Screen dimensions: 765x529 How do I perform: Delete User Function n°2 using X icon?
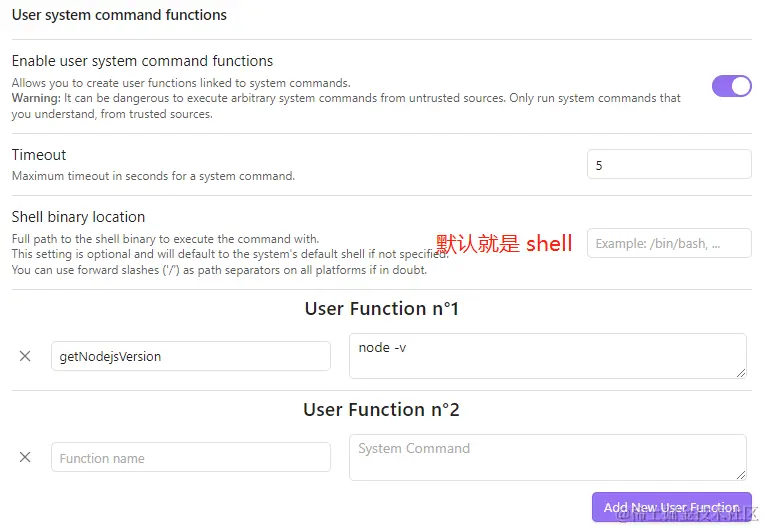[x=25, y=457]
